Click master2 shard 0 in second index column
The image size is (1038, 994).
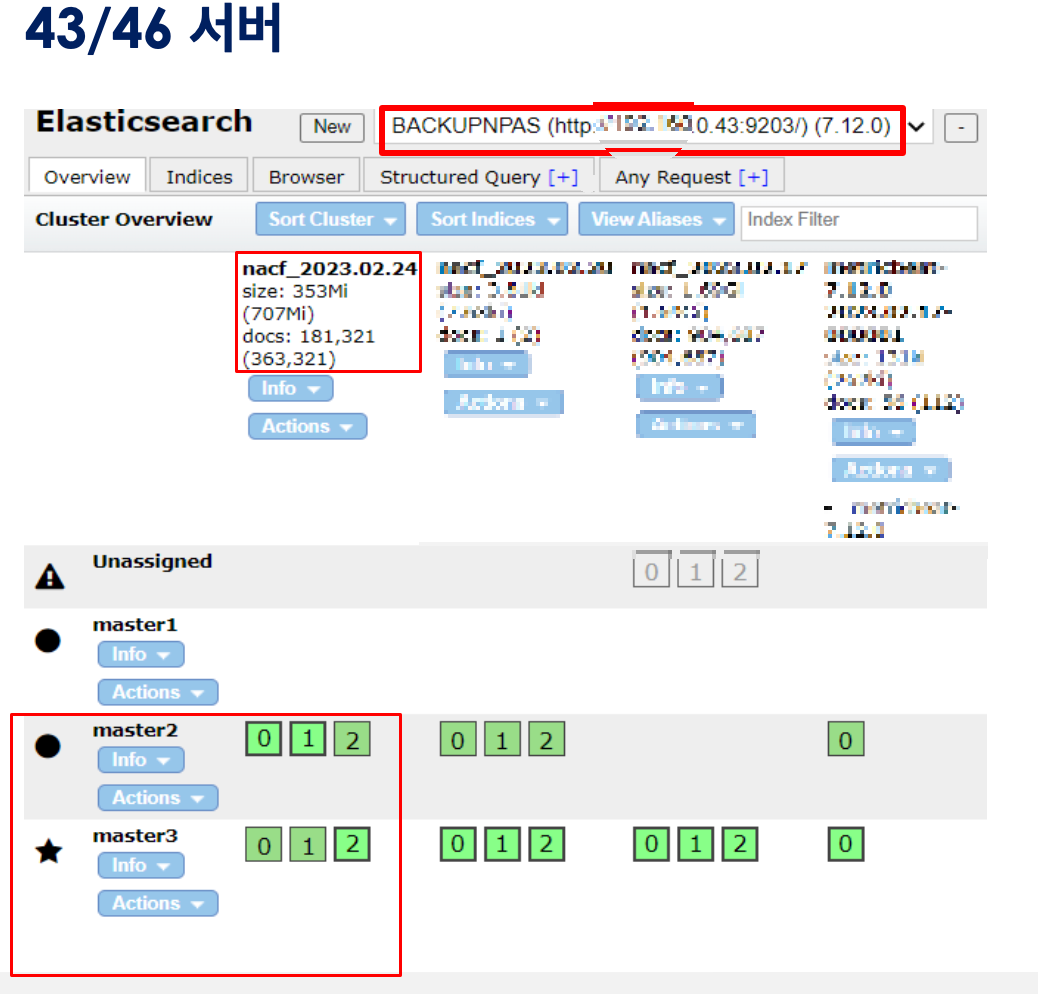[457, 739]
